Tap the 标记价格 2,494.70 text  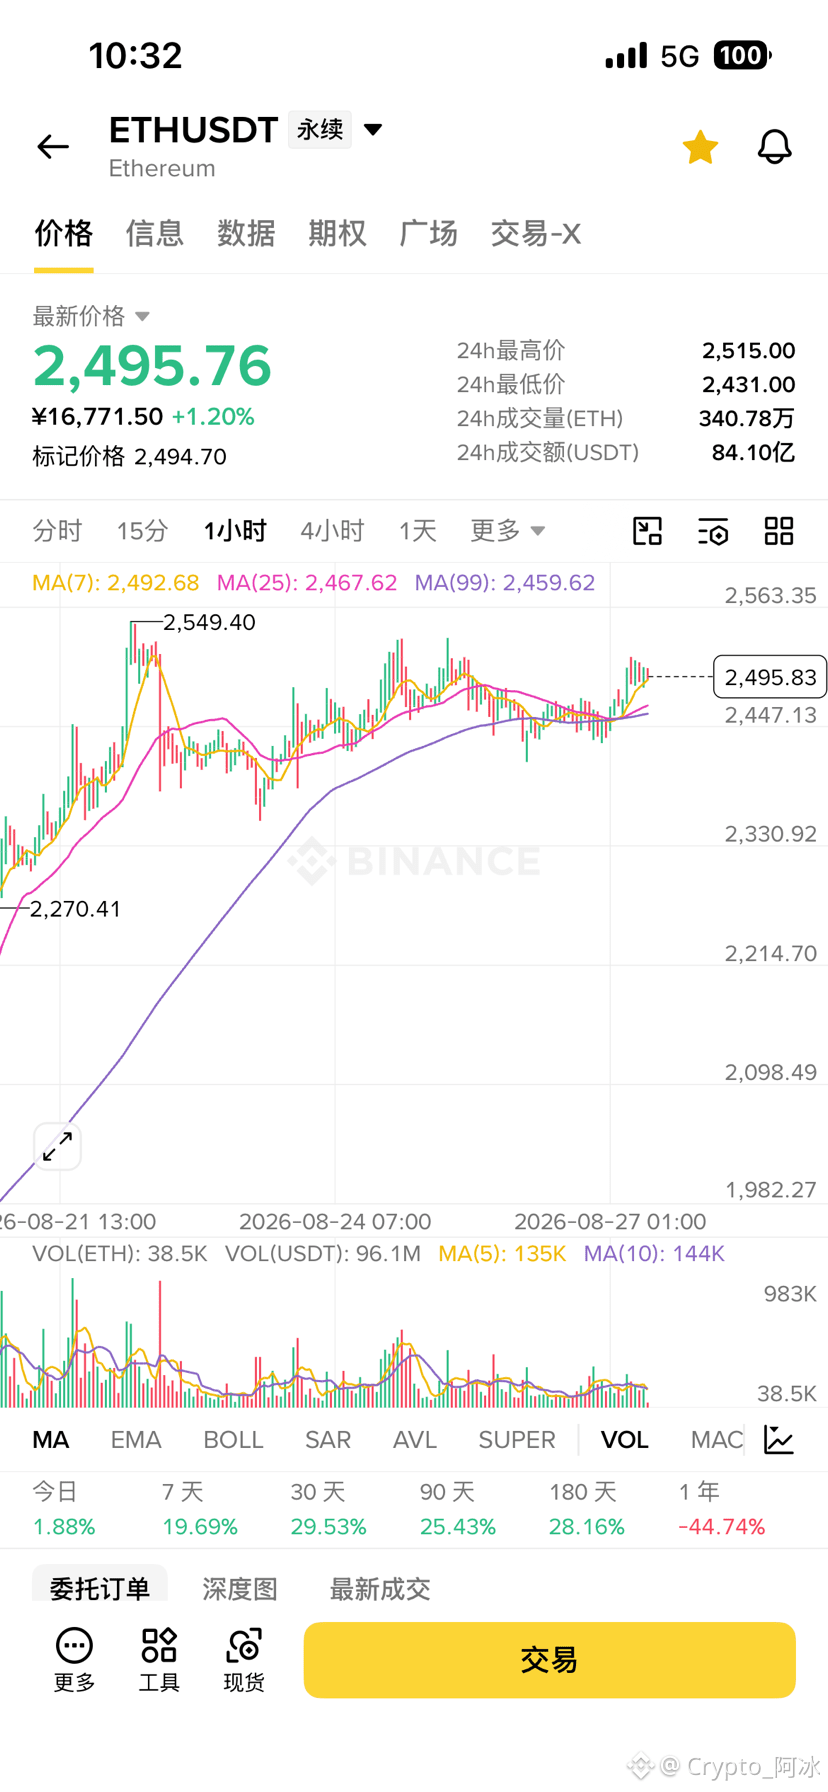coord(130,457)
